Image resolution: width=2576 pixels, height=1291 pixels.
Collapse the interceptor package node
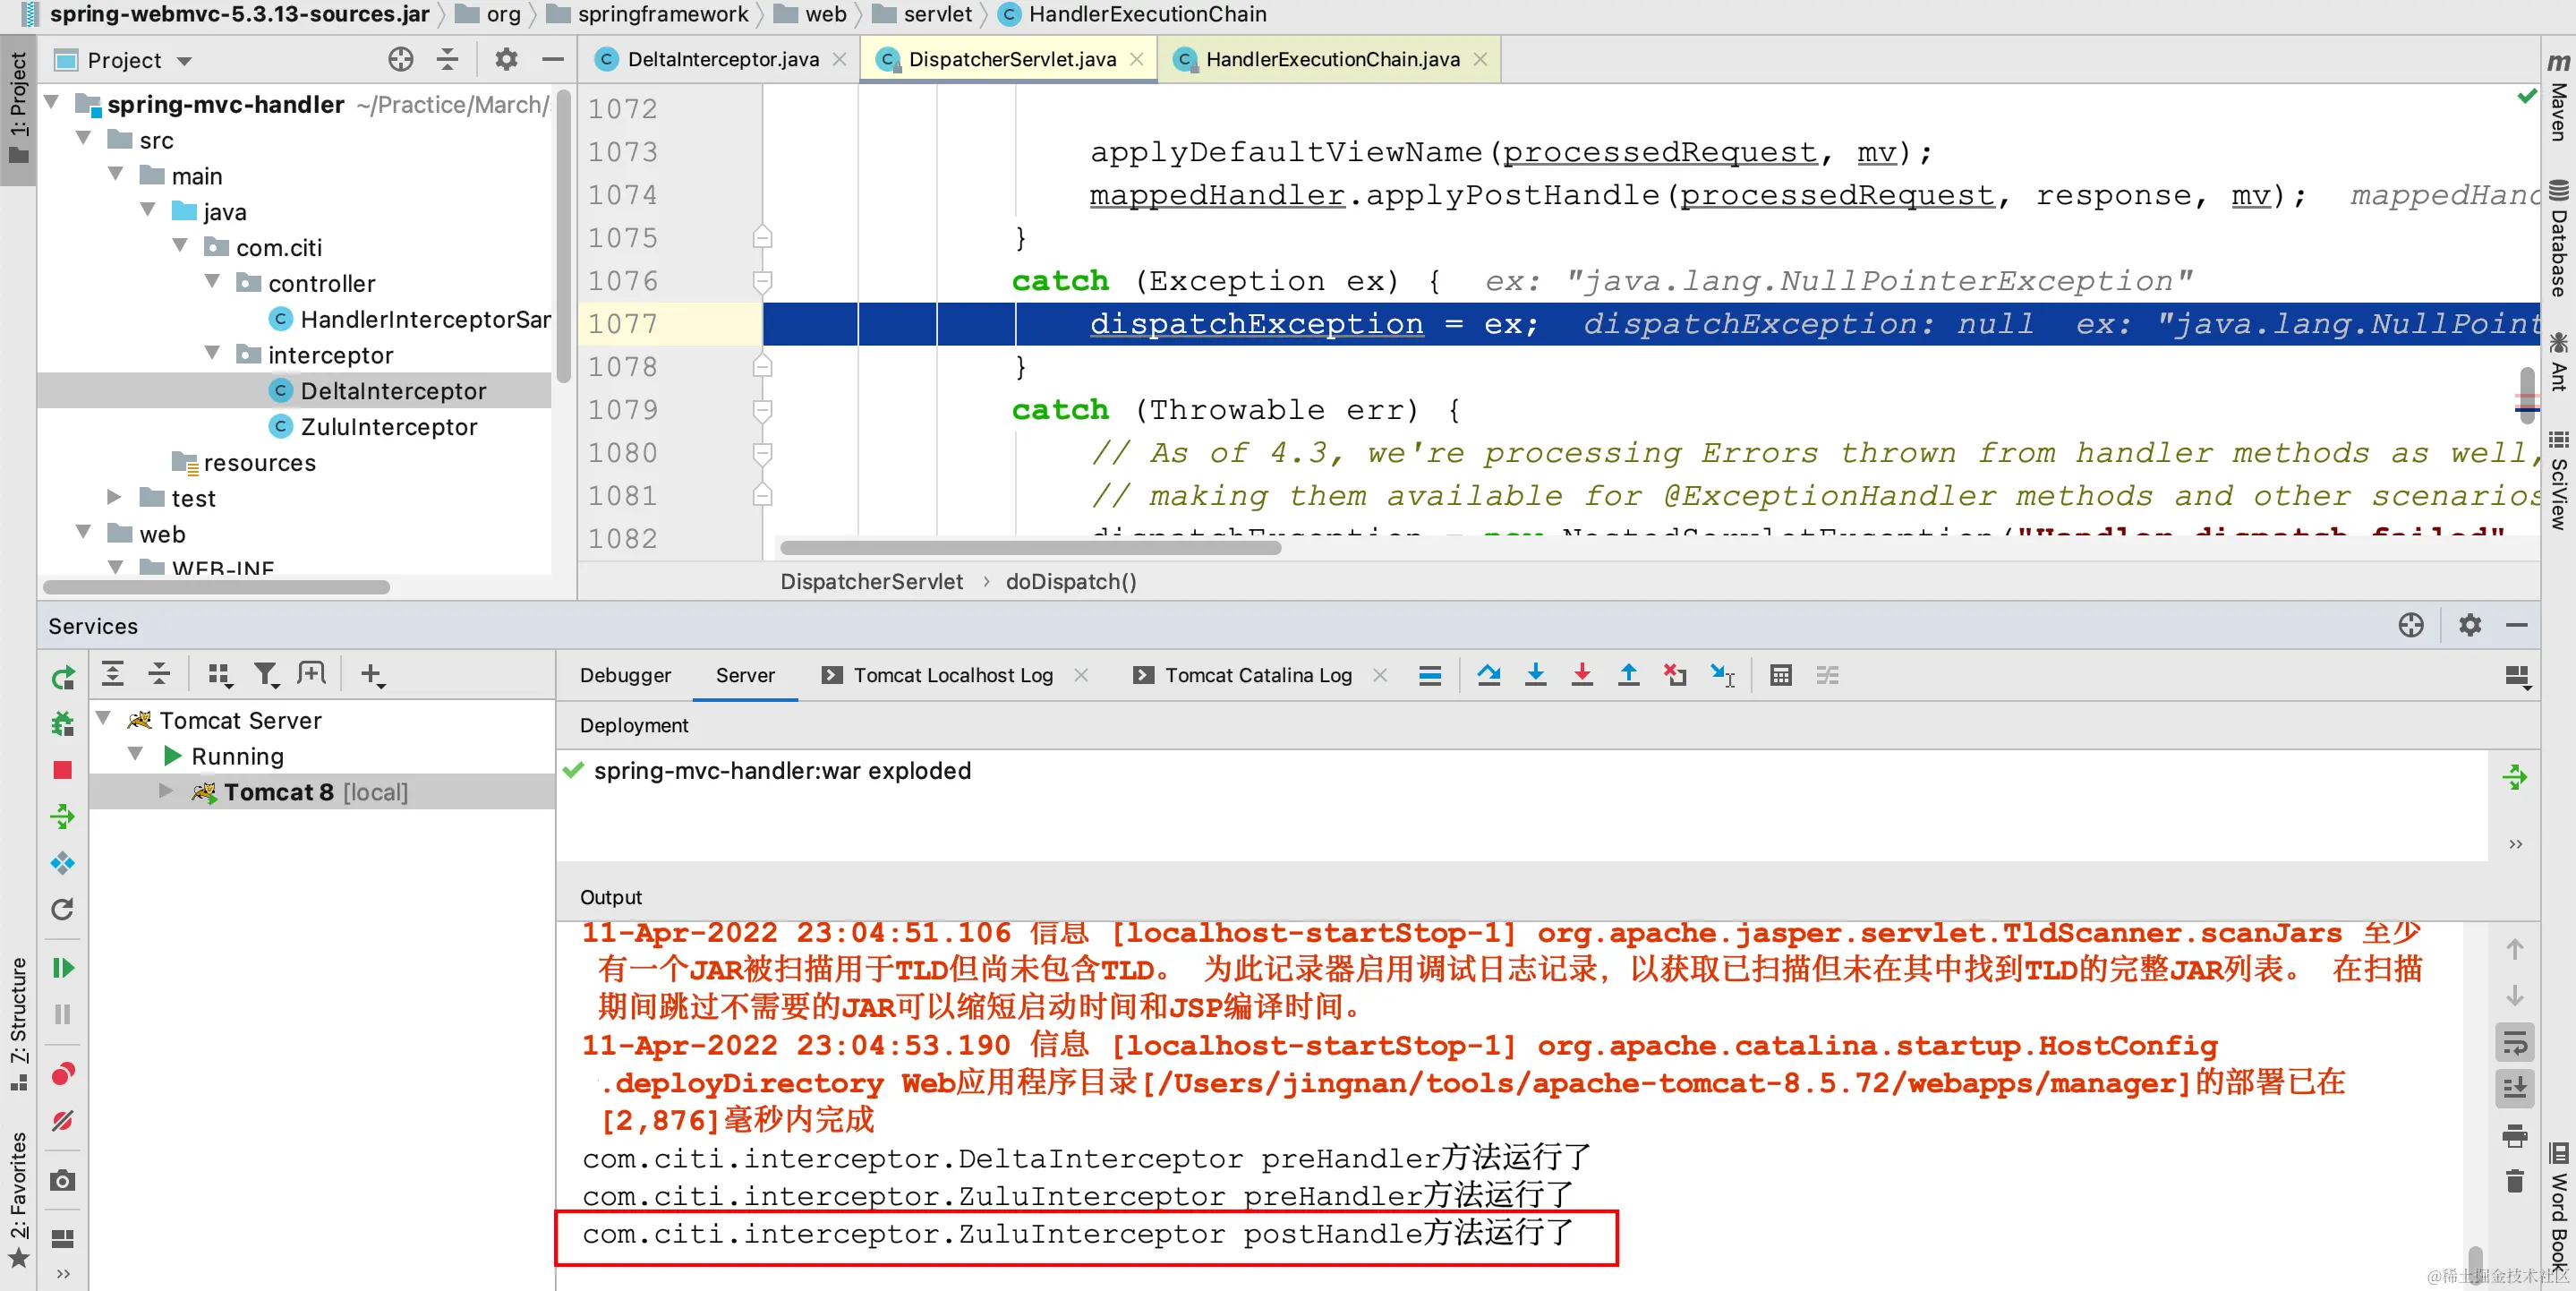pos(212,353)
